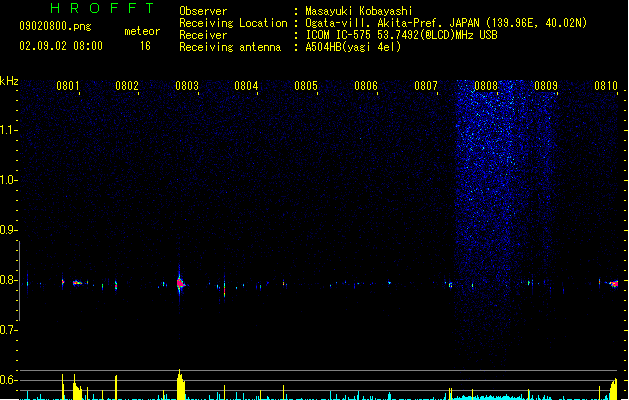Click the observer name Masayuki Kobayashi
This screenshot has width=629, height=400.
(359, 11)
